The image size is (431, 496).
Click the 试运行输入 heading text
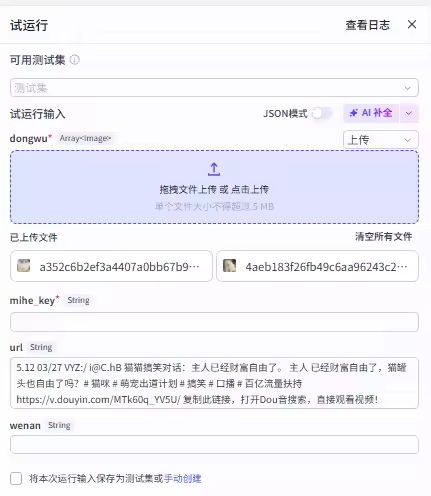tap(38, 114)
